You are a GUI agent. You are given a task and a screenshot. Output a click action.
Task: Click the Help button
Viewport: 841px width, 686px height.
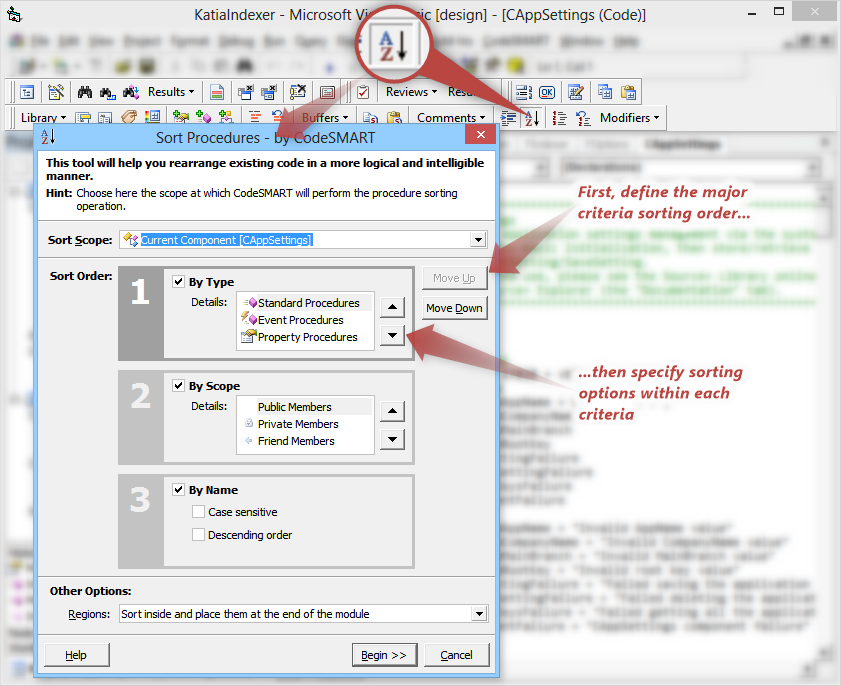pos(76,655)
